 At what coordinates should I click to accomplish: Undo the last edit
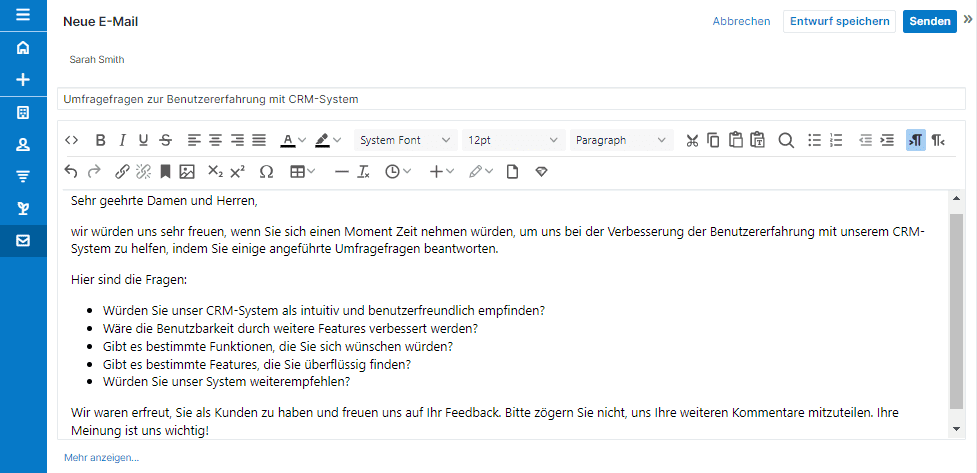tap(72, 172)
